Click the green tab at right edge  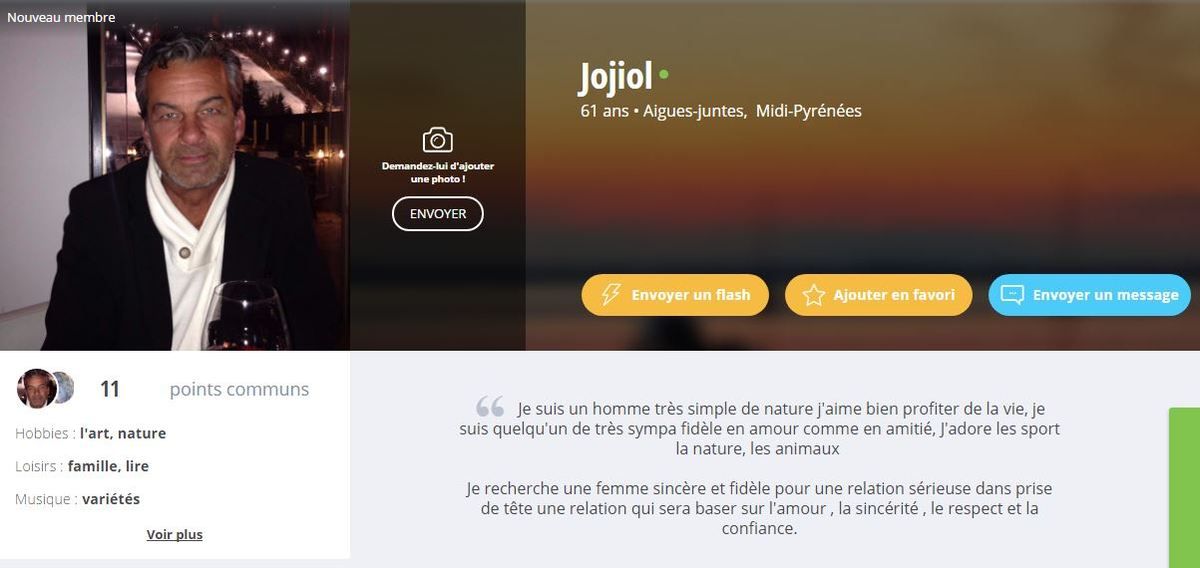tap(1184, 488)
